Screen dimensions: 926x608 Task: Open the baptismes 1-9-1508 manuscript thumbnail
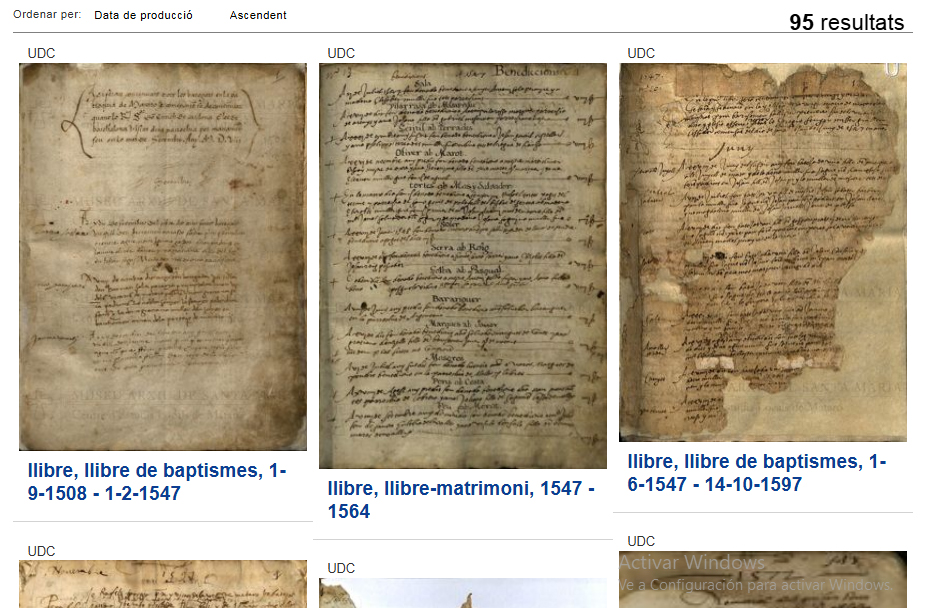click(x=163, y=257)
